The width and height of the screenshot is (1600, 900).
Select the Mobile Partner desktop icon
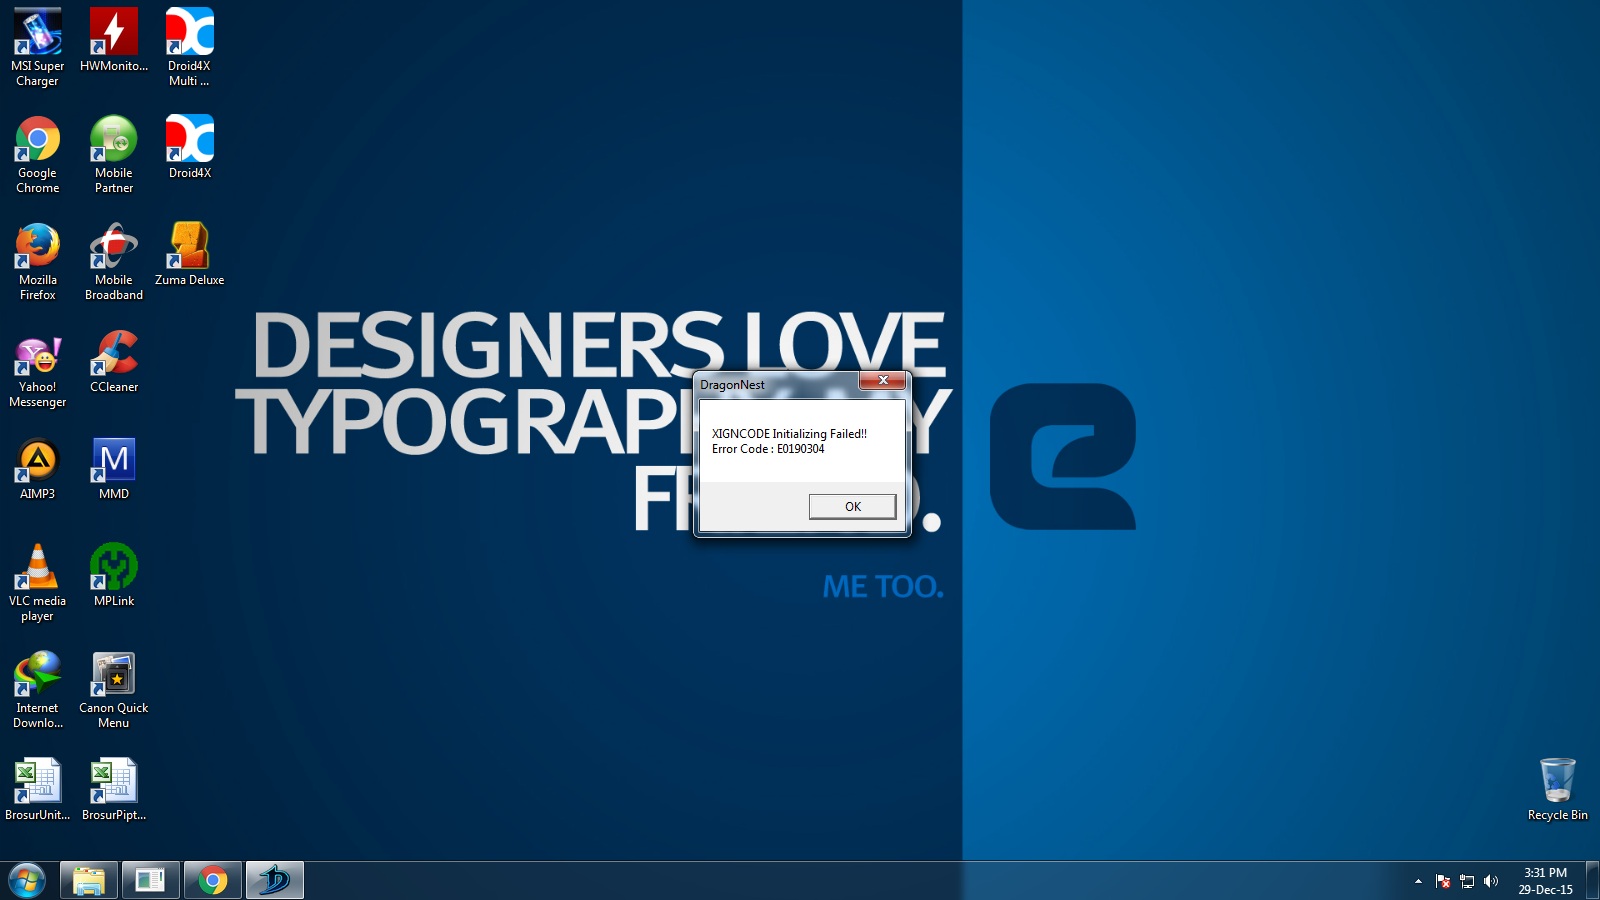click(114, 154)
